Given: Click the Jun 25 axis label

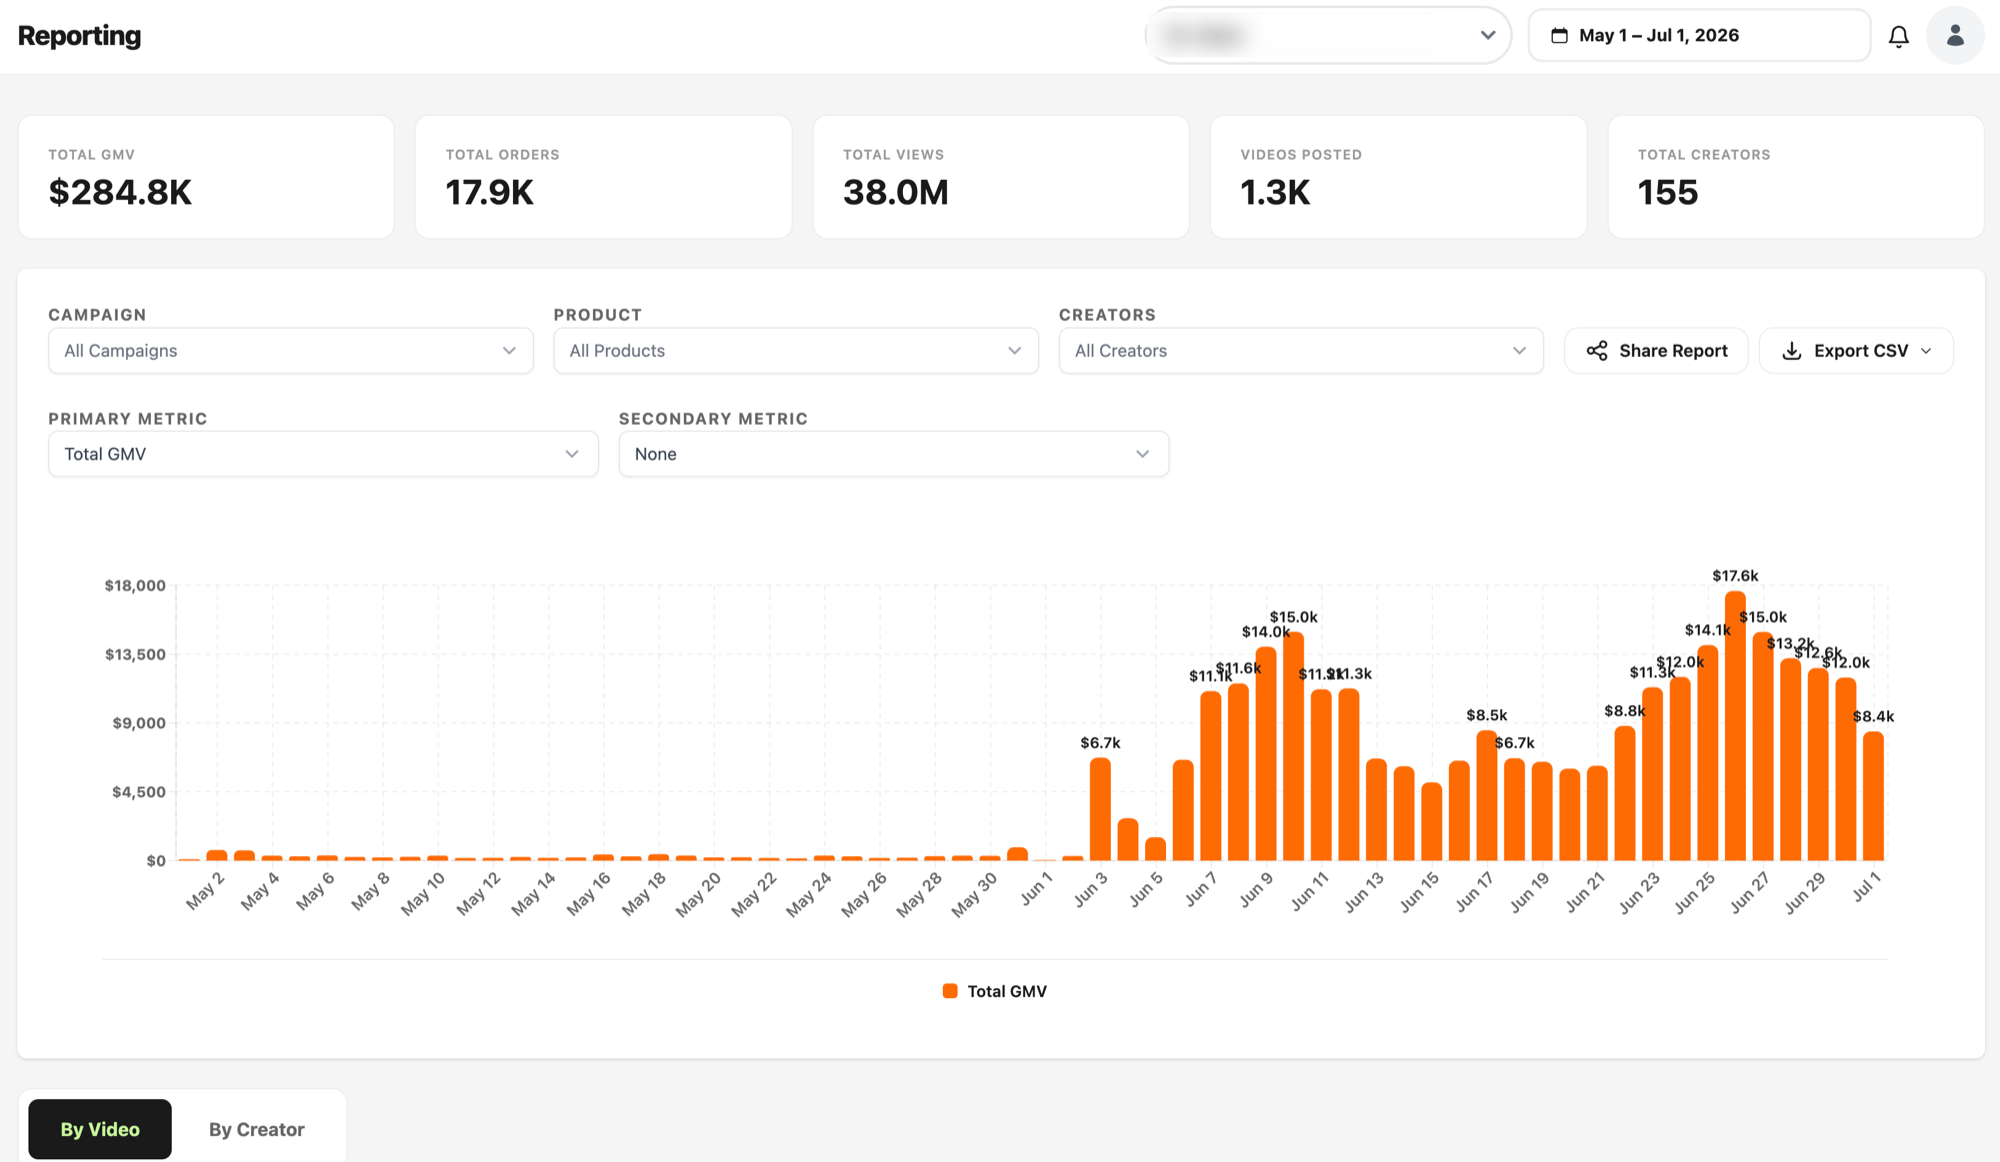Looking at the screenshot, I should 1695,892.
